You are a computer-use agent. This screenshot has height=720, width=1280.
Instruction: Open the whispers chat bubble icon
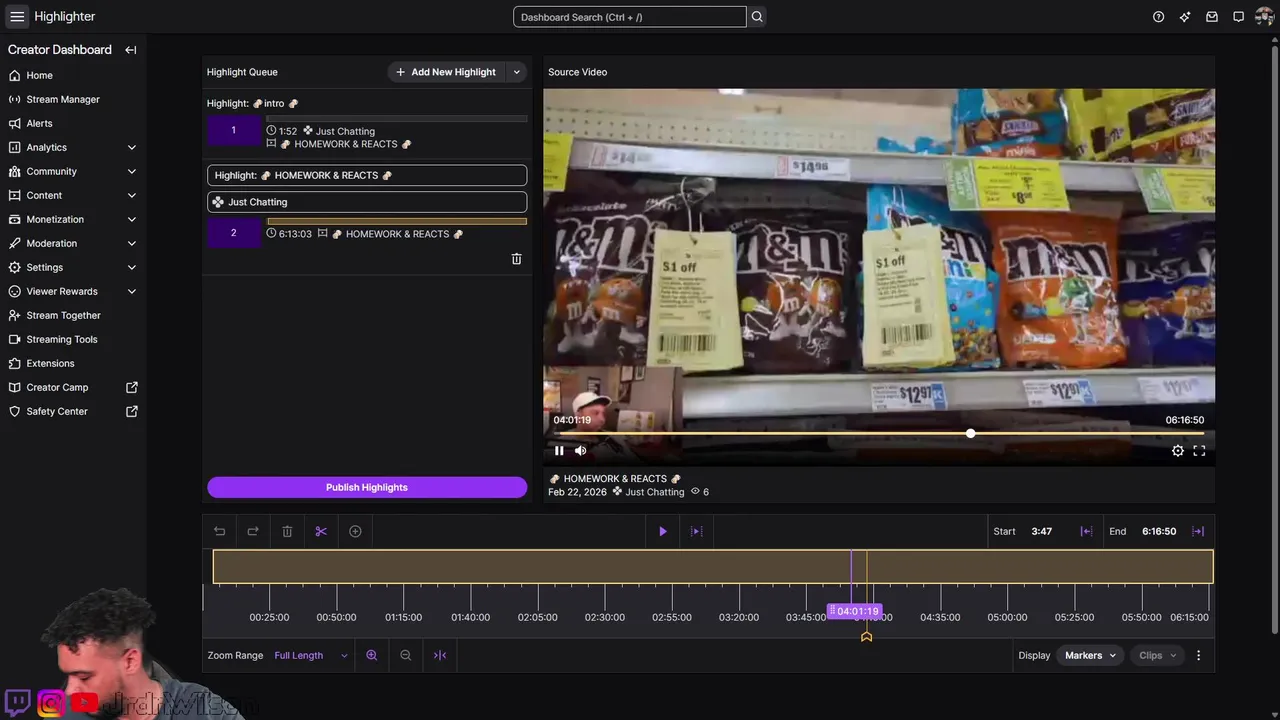tap(1238, 17)
